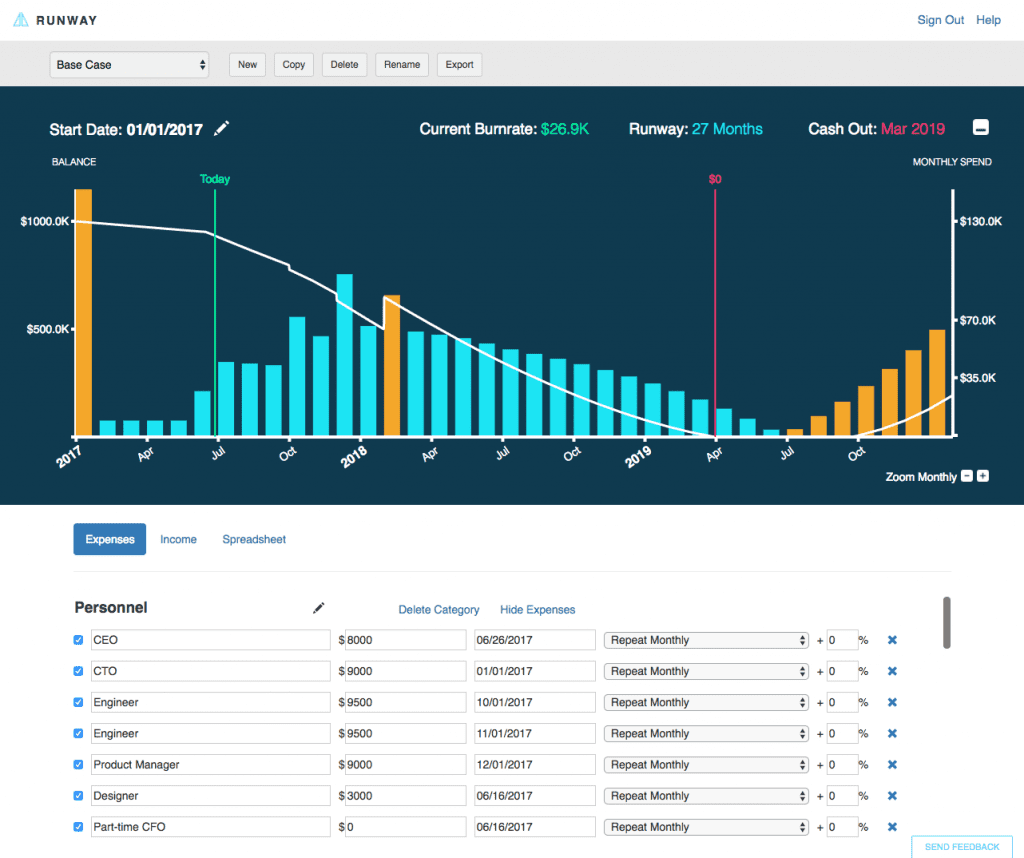The width and height of the screenshot is (1024, 858).
Task: Click the CEO salary amount field
Action: click(405, 640)
